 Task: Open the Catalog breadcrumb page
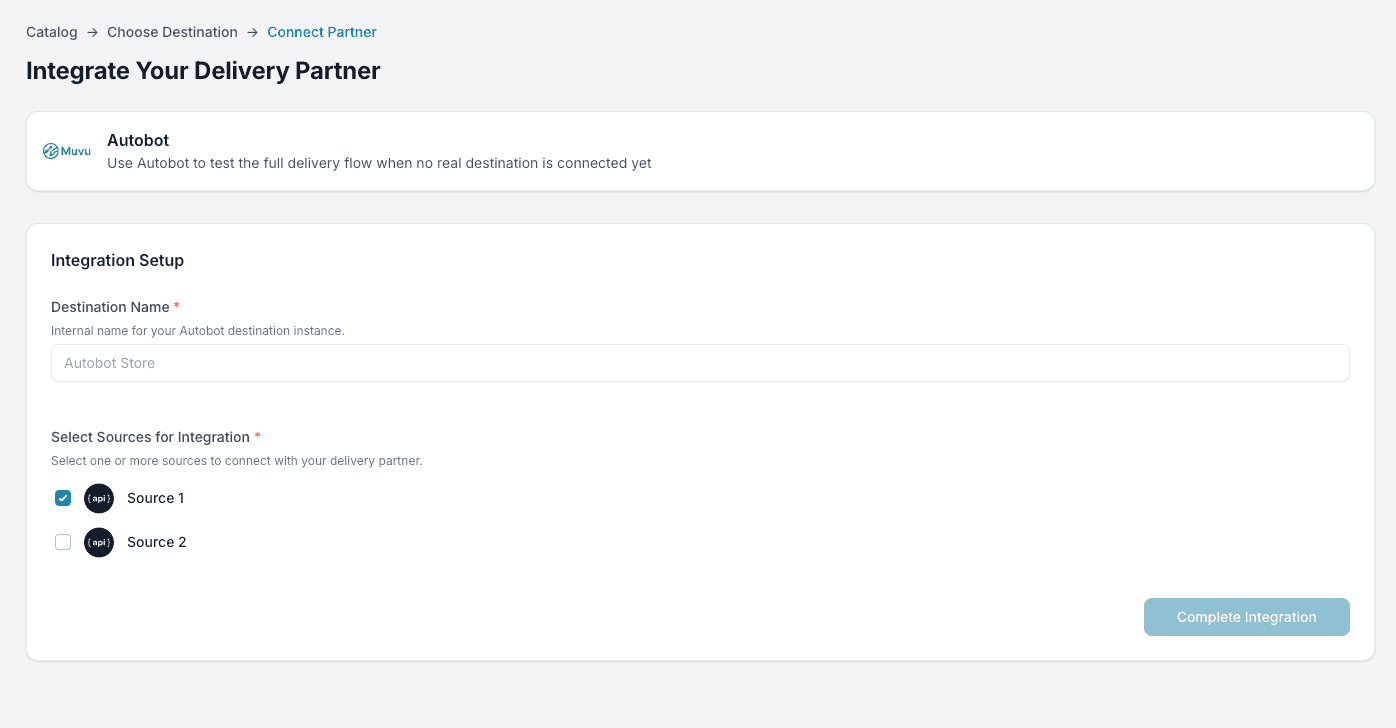51,31
